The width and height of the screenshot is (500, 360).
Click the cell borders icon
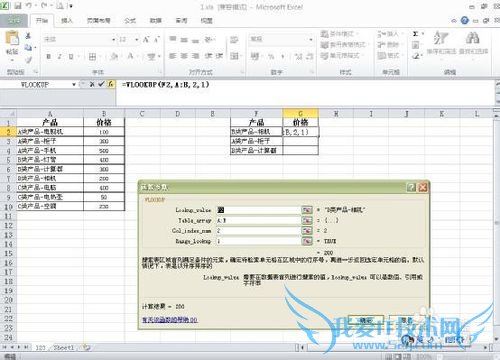click(92, 57)
